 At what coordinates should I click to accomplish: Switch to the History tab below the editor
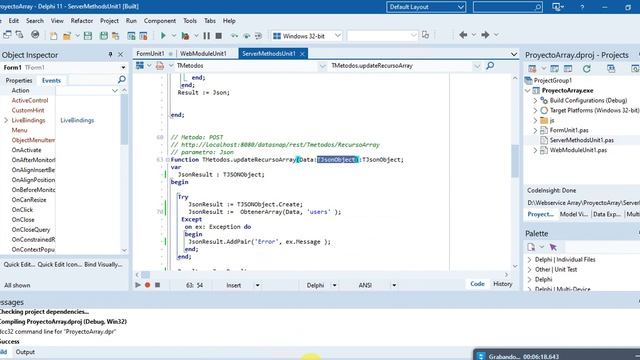(502, 284)
